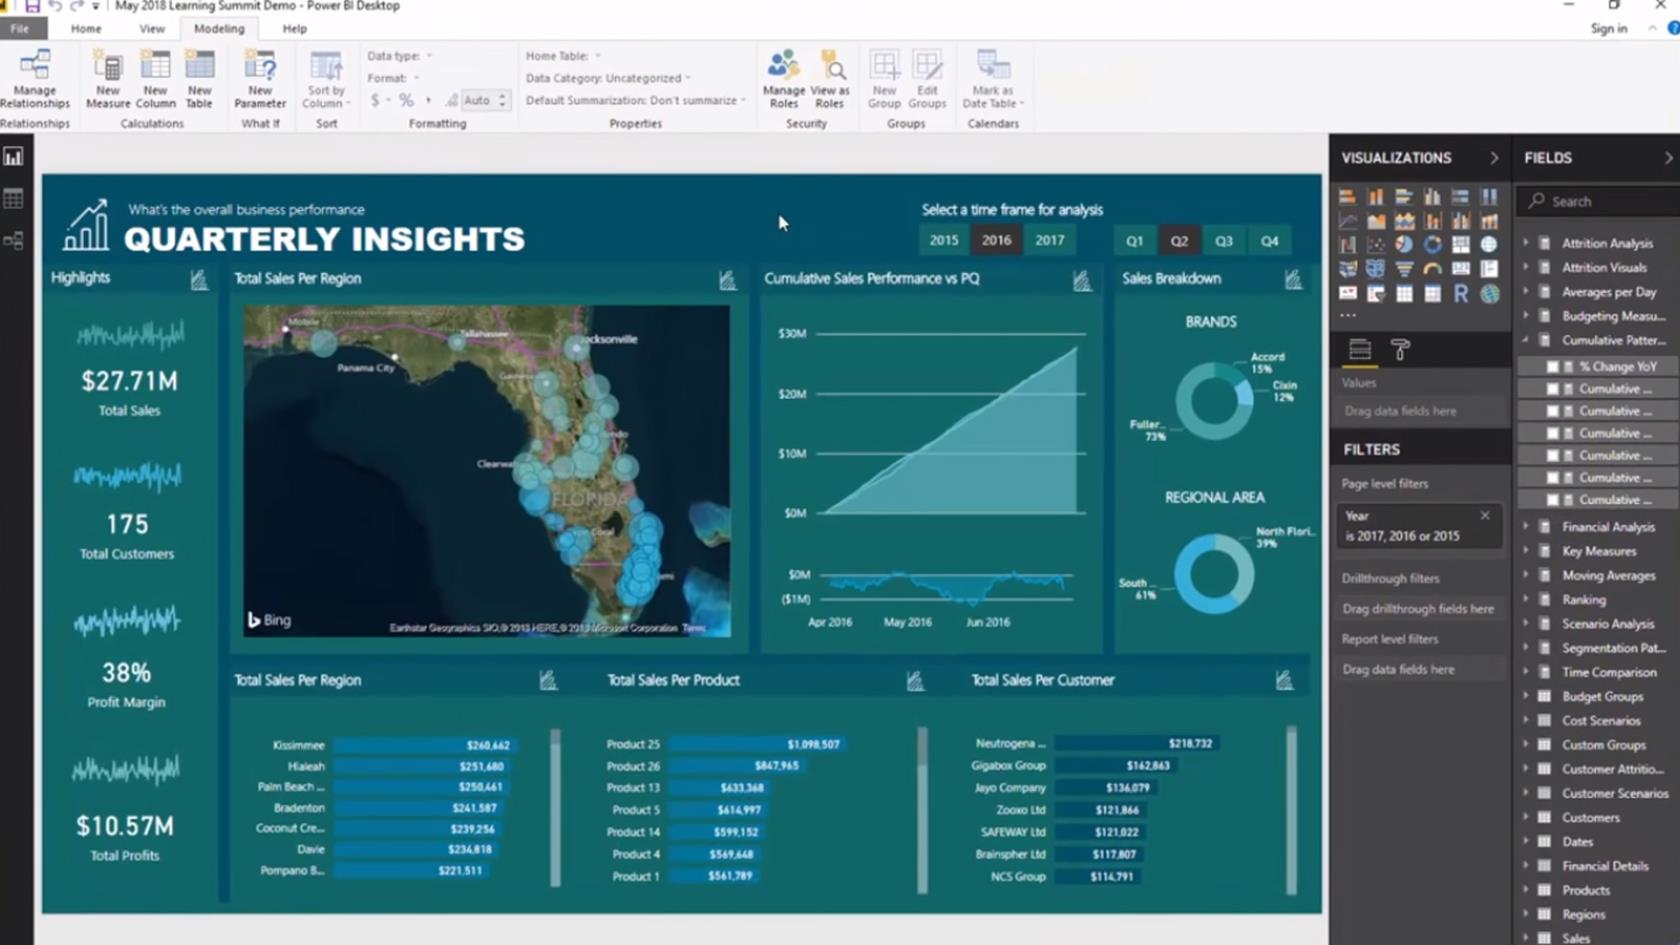Create a New Parameter
The image size is (1680, 945).
pos(260,79)
